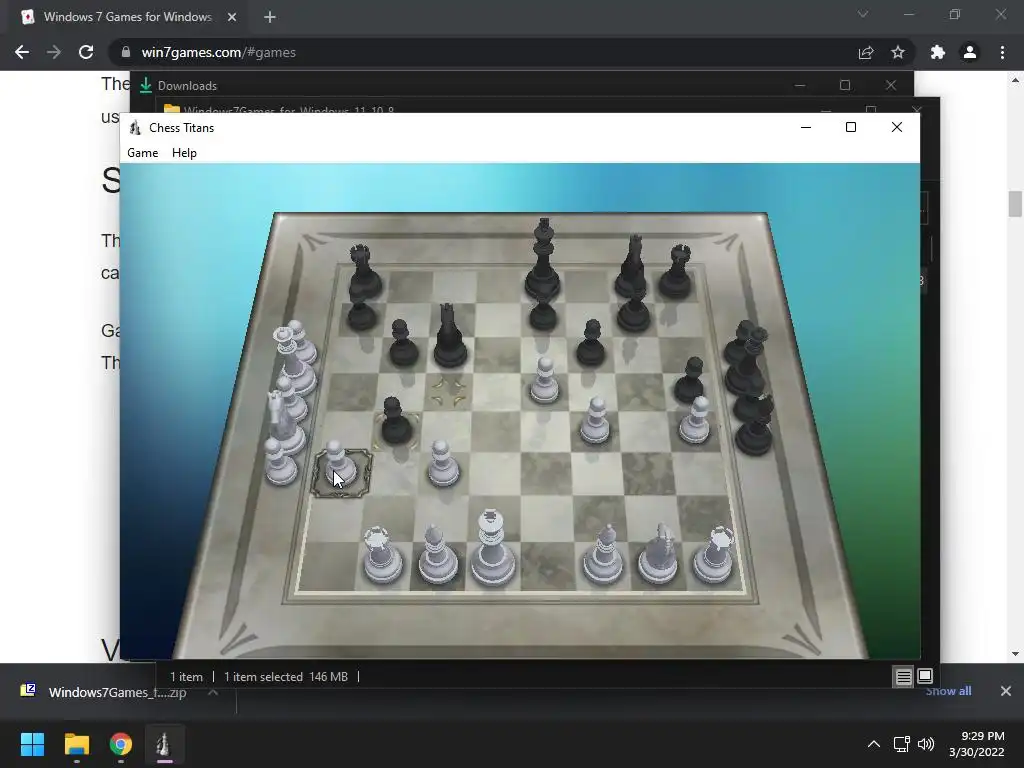Click the Chess Titans taskbar icon
1024x768 pixels.
164,744
